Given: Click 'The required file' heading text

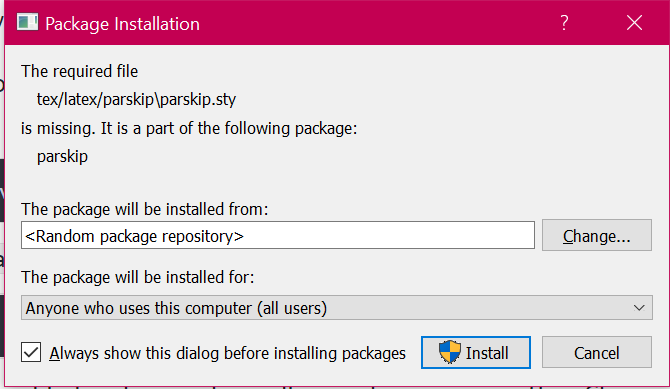Looking at the screenshot, I should coord(79,71).
